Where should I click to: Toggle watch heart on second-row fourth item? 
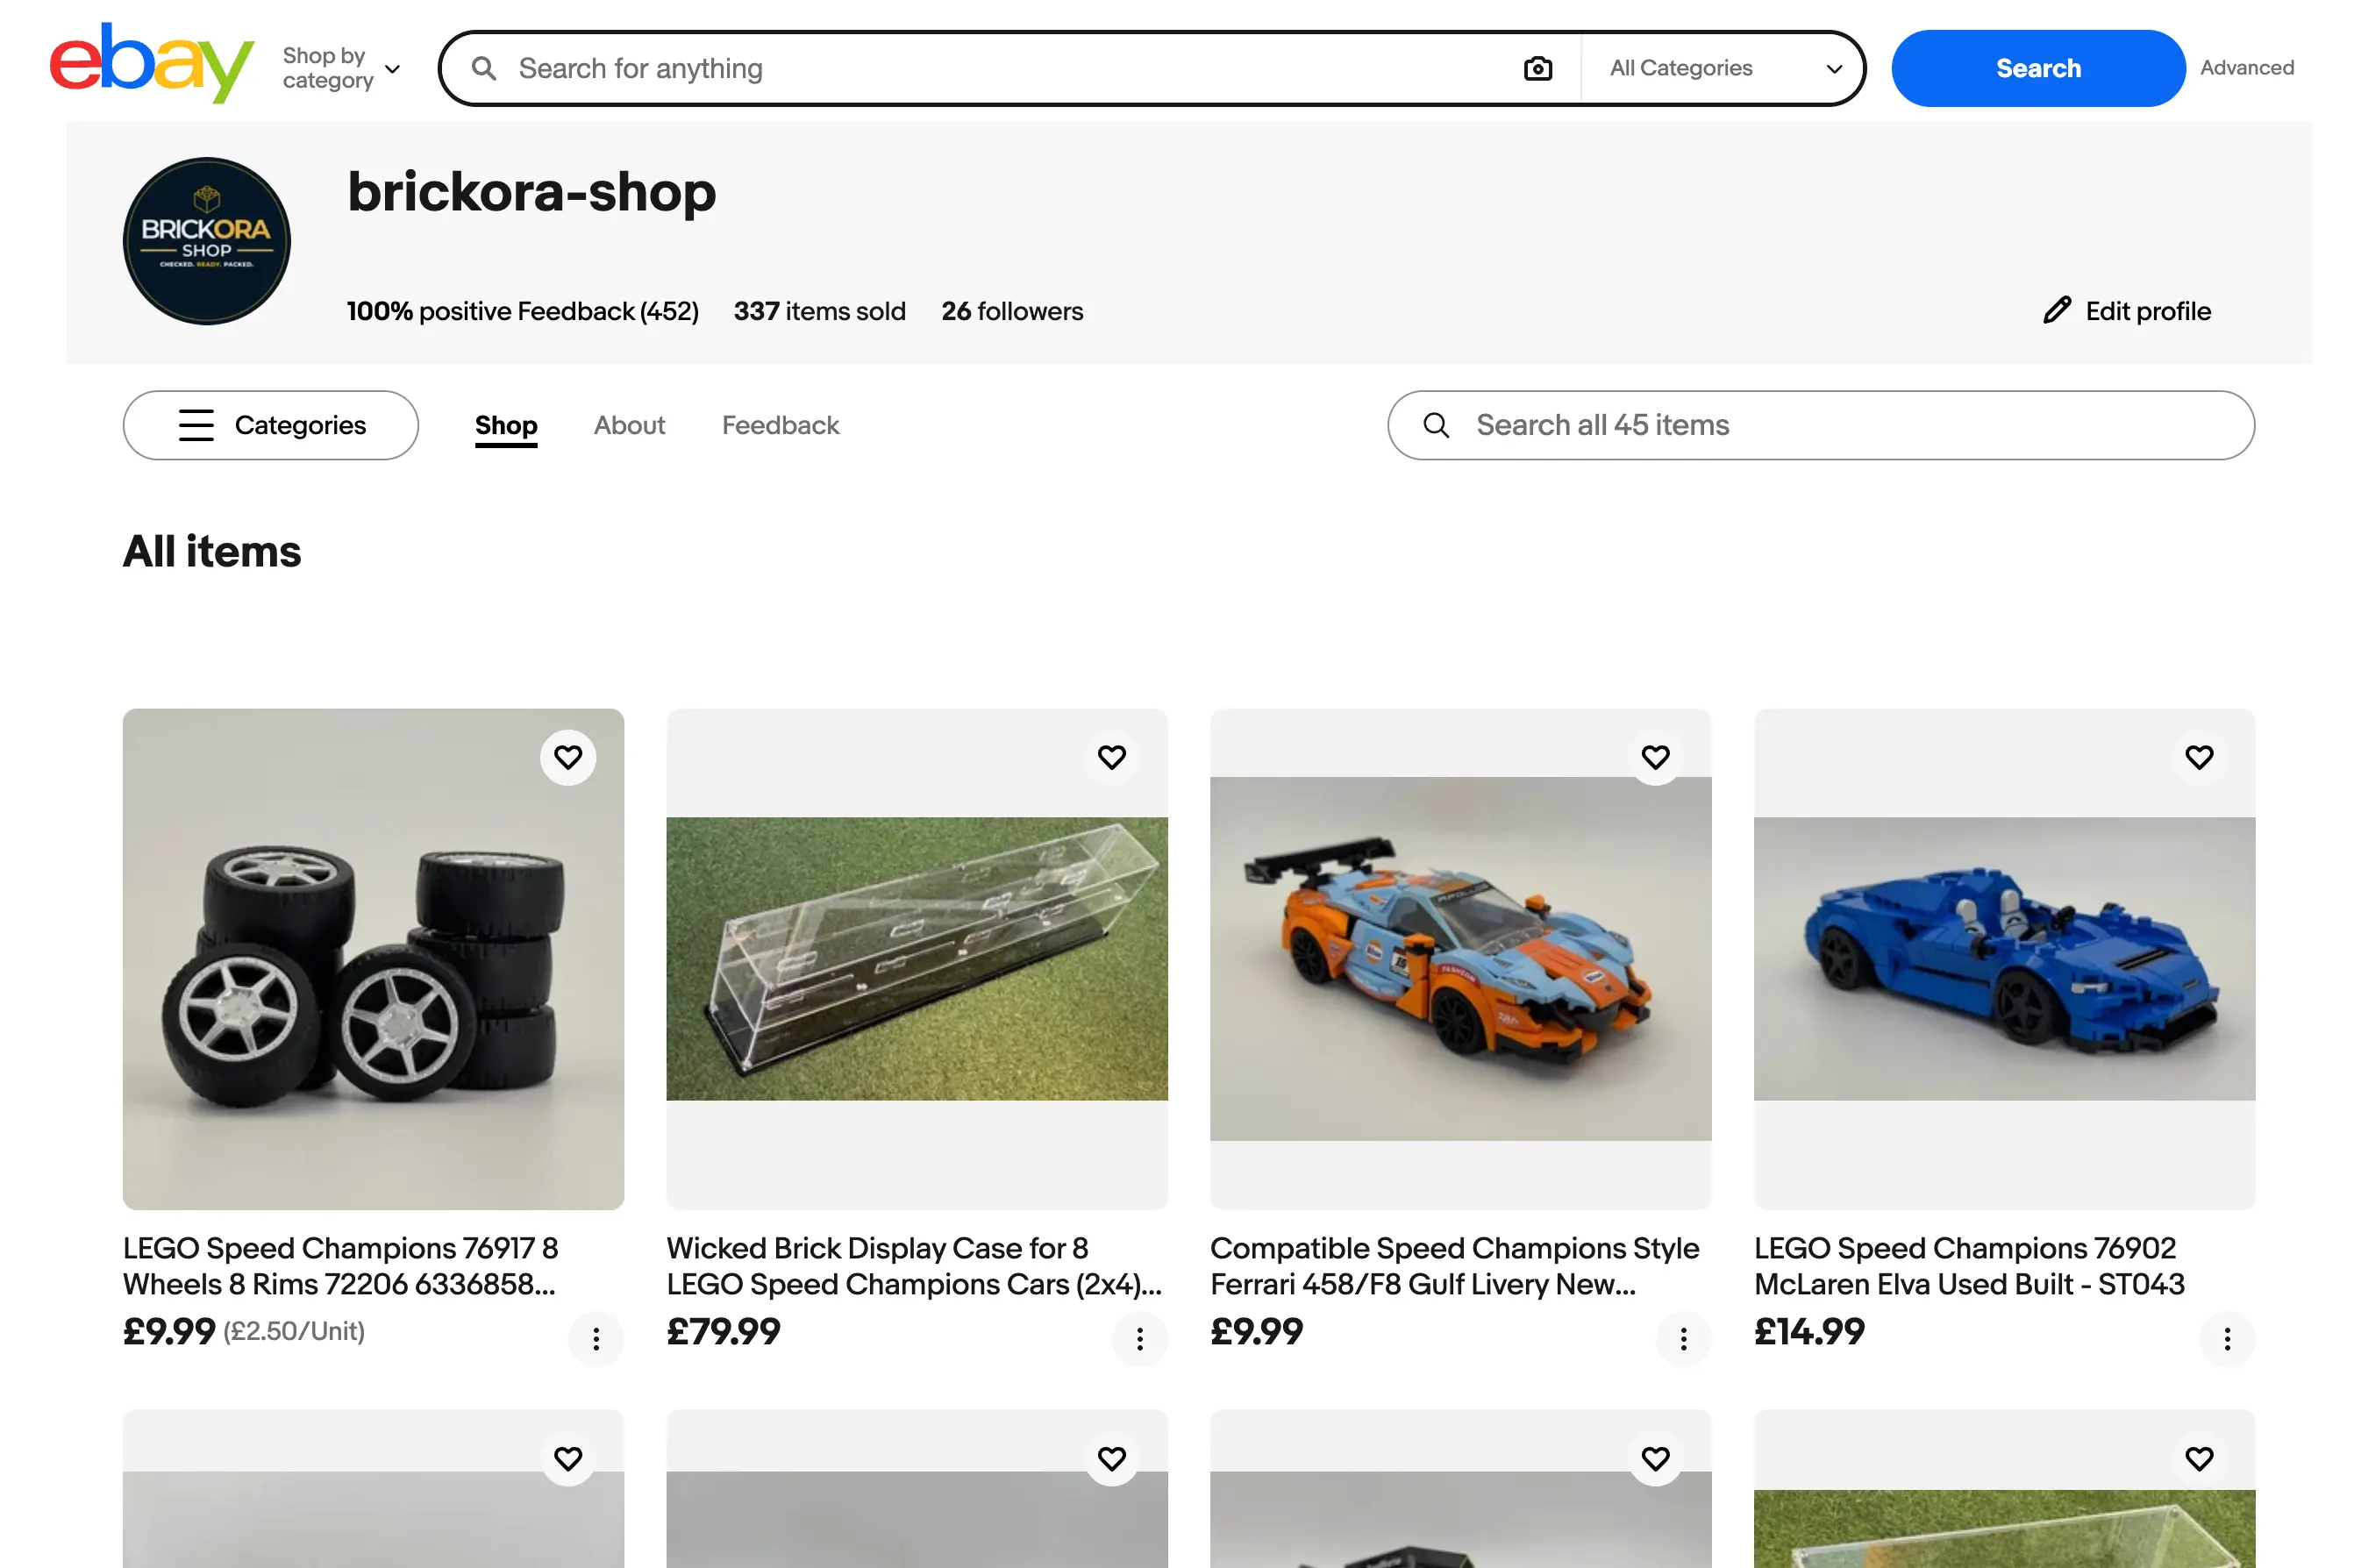pos(2199,1458)
